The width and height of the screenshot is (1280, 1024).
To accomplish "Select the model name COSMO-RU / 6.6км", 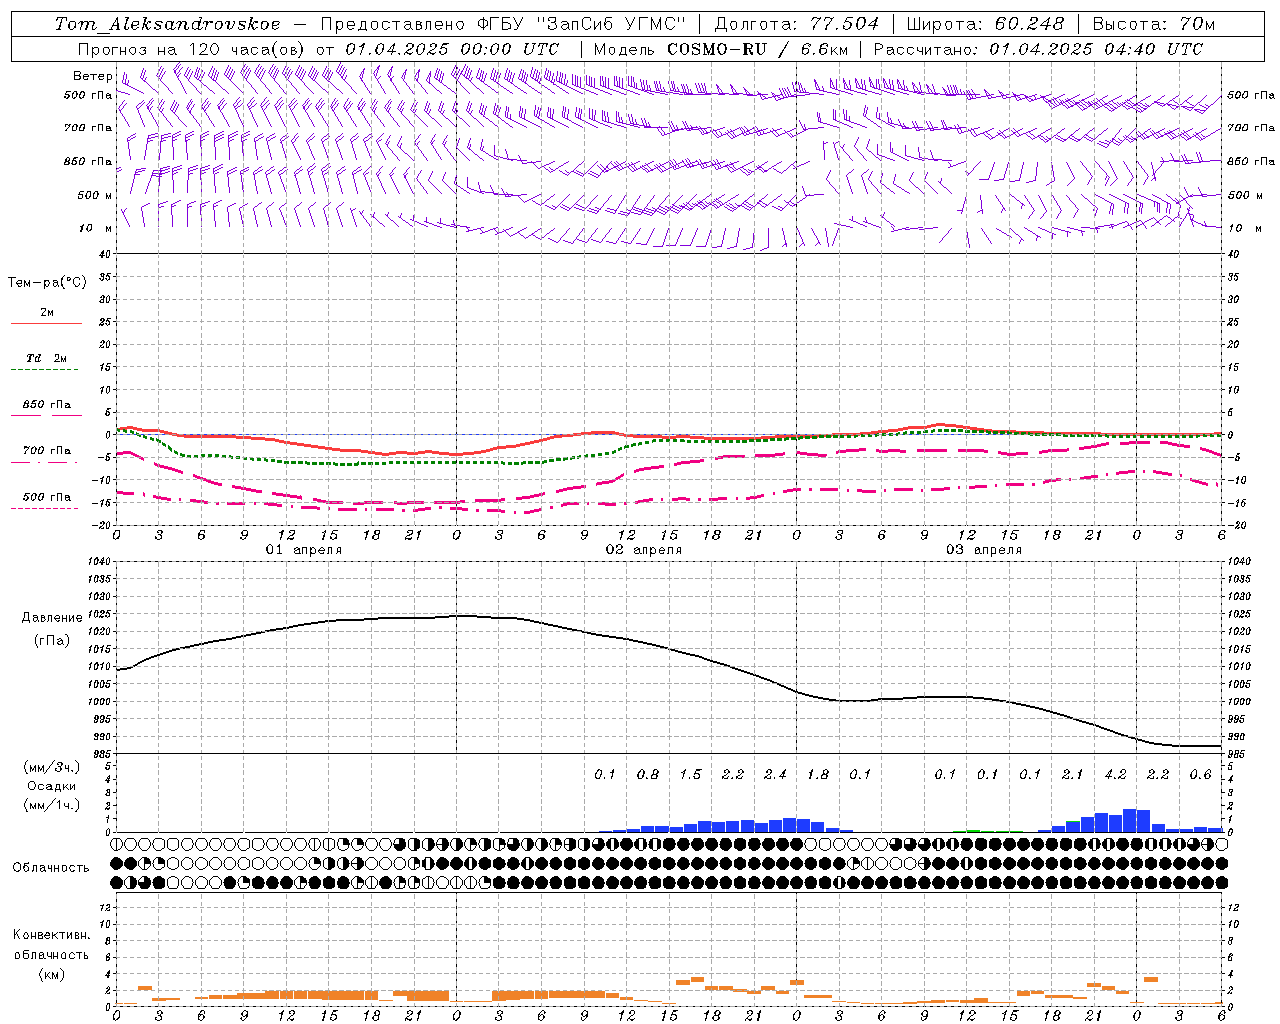I will (x=757, y=49).
